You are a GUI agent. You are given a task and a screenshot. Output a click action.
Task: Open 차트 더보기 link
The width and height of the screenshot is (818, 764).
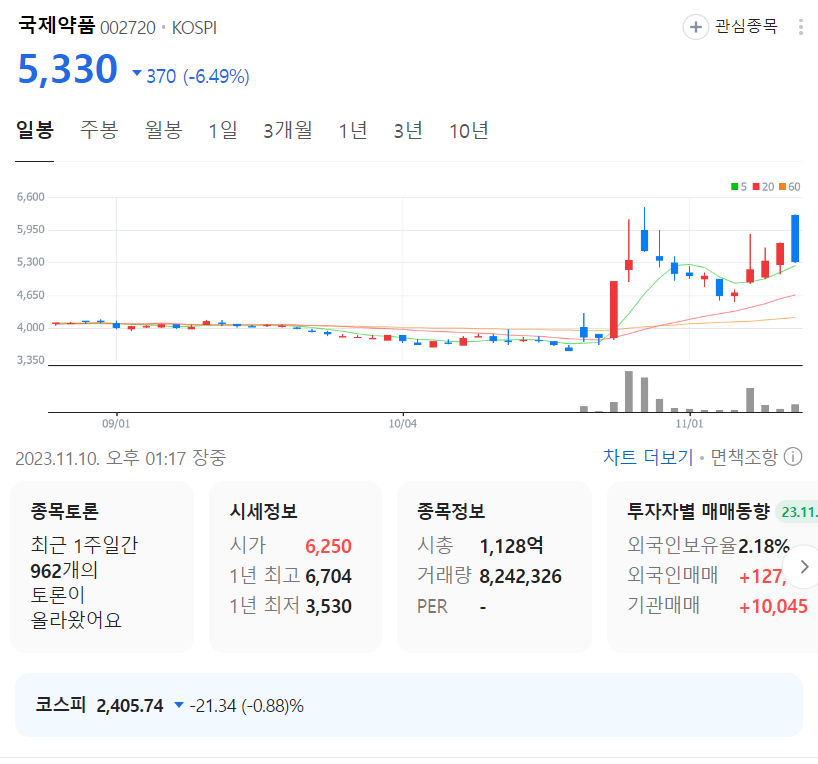(651, 456)
